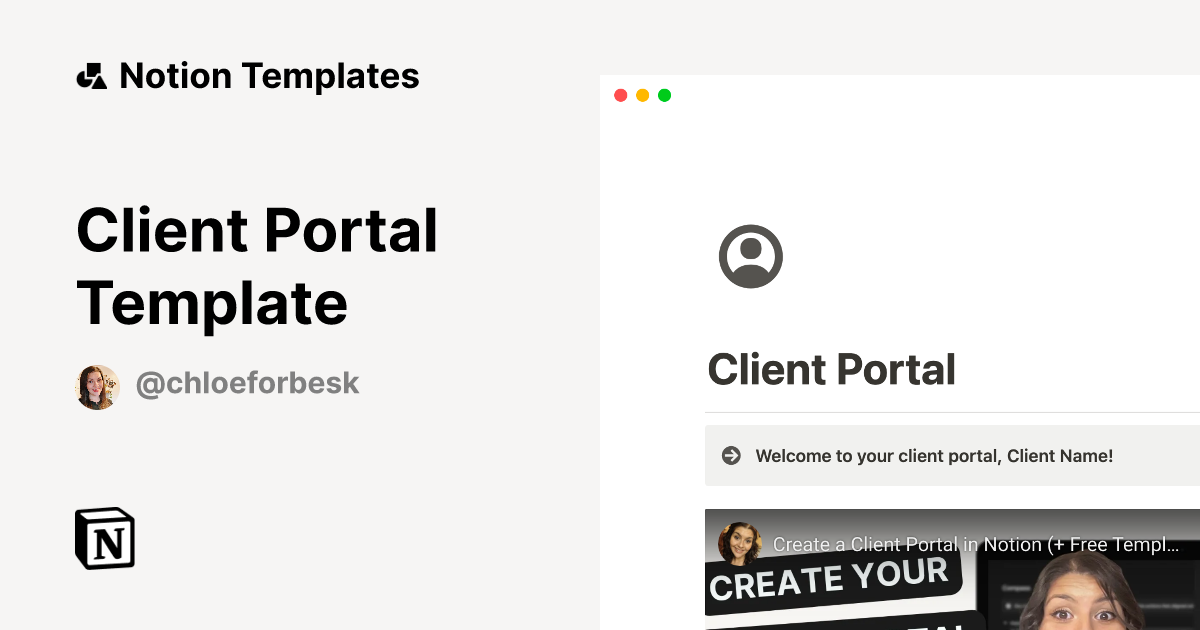The width and height of the screenshot is (1200, 630).
Task: Click the Notion cube logo
Action: tap(105, 538)
